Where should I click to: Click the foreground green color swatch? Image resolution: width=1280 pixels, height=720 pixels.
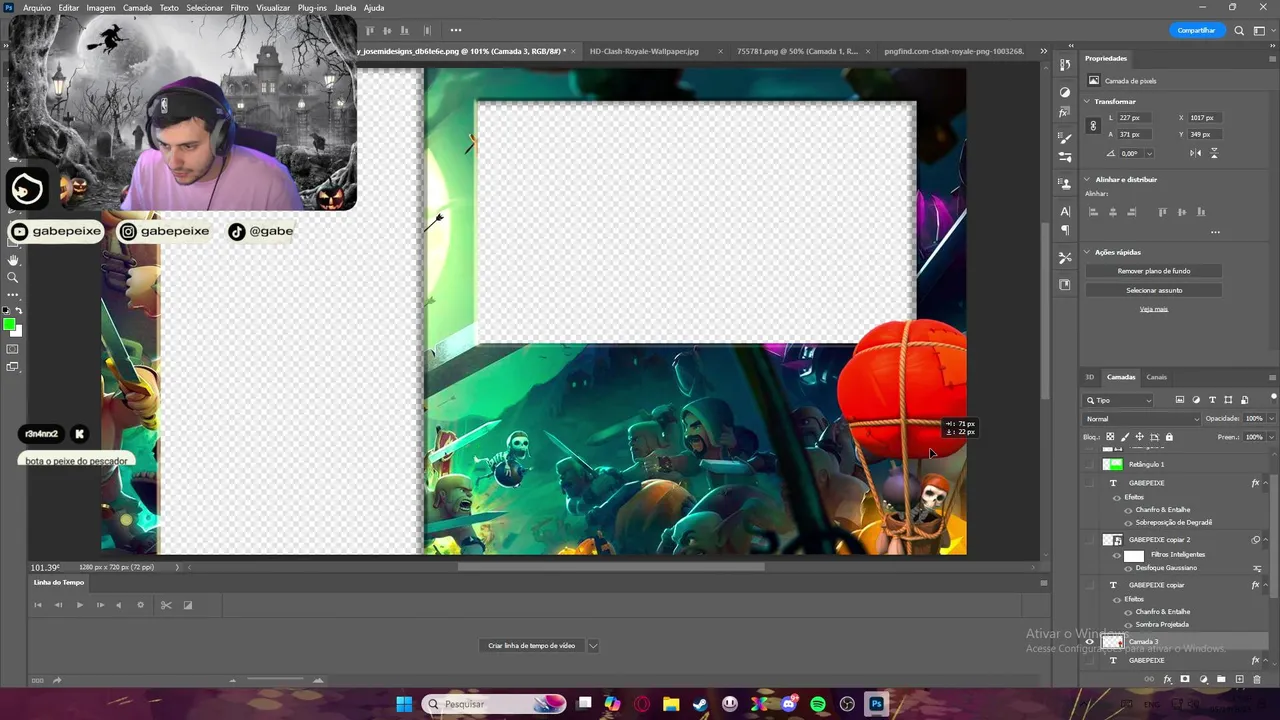click(x=9, y=324)
